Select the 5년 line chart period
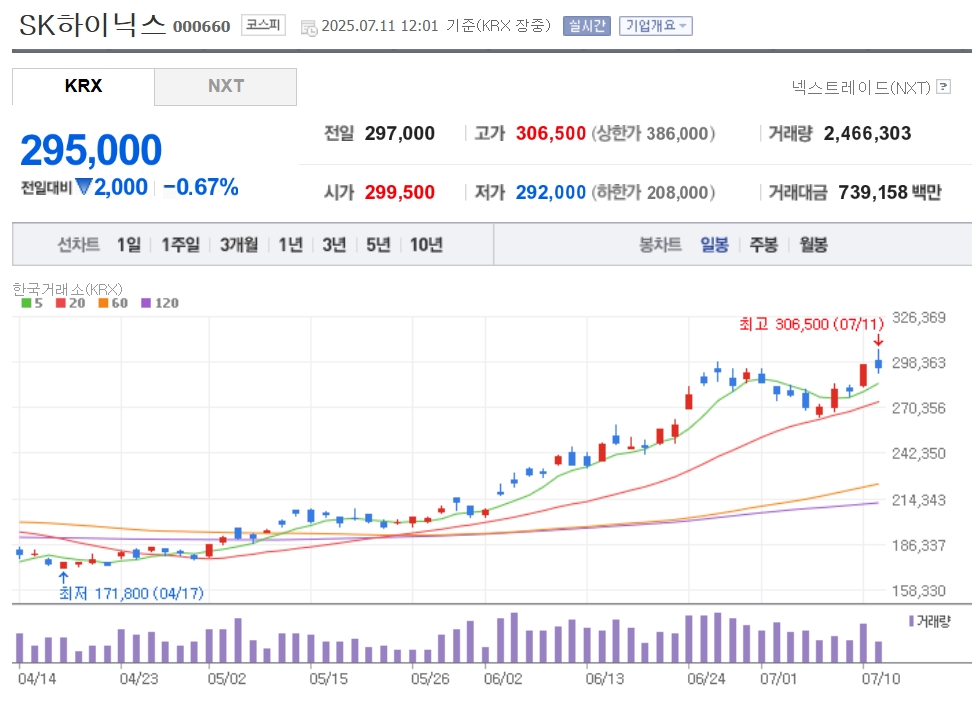Viewport: 972px width, 713px height. 378,244
